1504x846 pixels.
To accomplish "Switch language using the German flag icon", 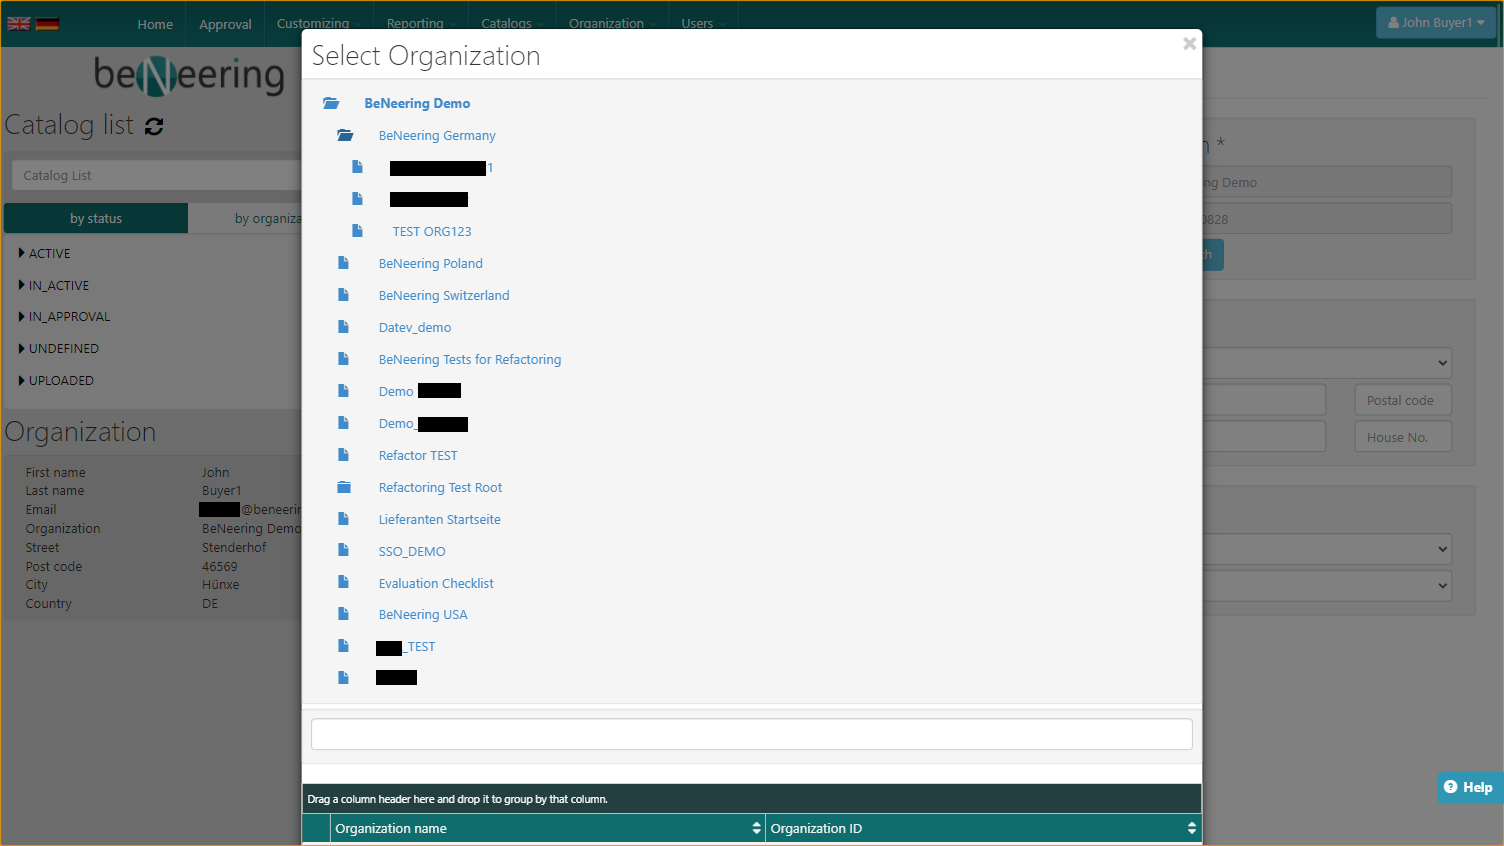I will 47,23.
